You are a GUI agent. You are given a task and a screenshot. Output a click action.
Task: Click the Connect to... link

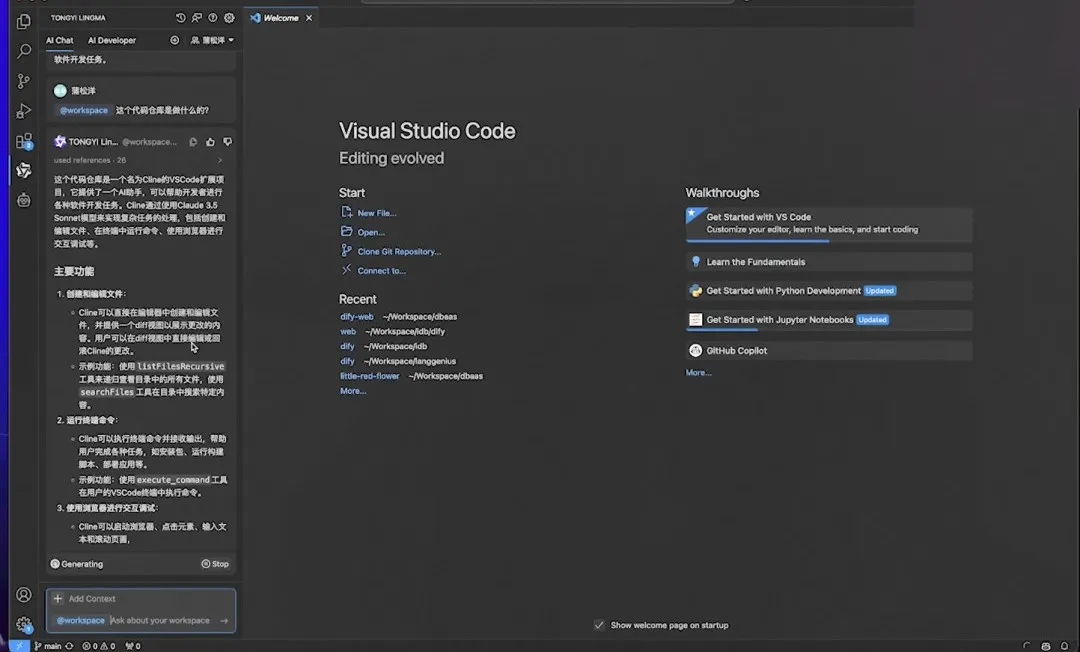[381, 271]
